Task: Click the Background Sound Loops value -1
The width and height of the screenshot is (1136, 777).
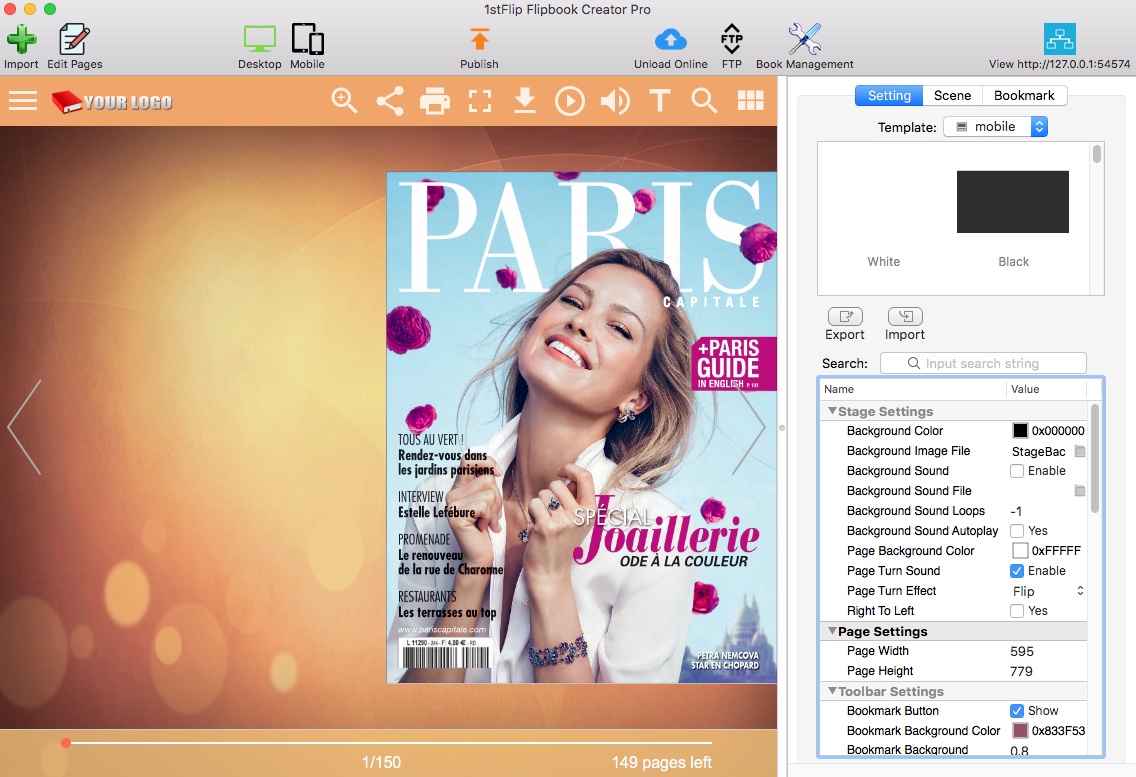Action: pyautogui.click(x=1016, y=511)
